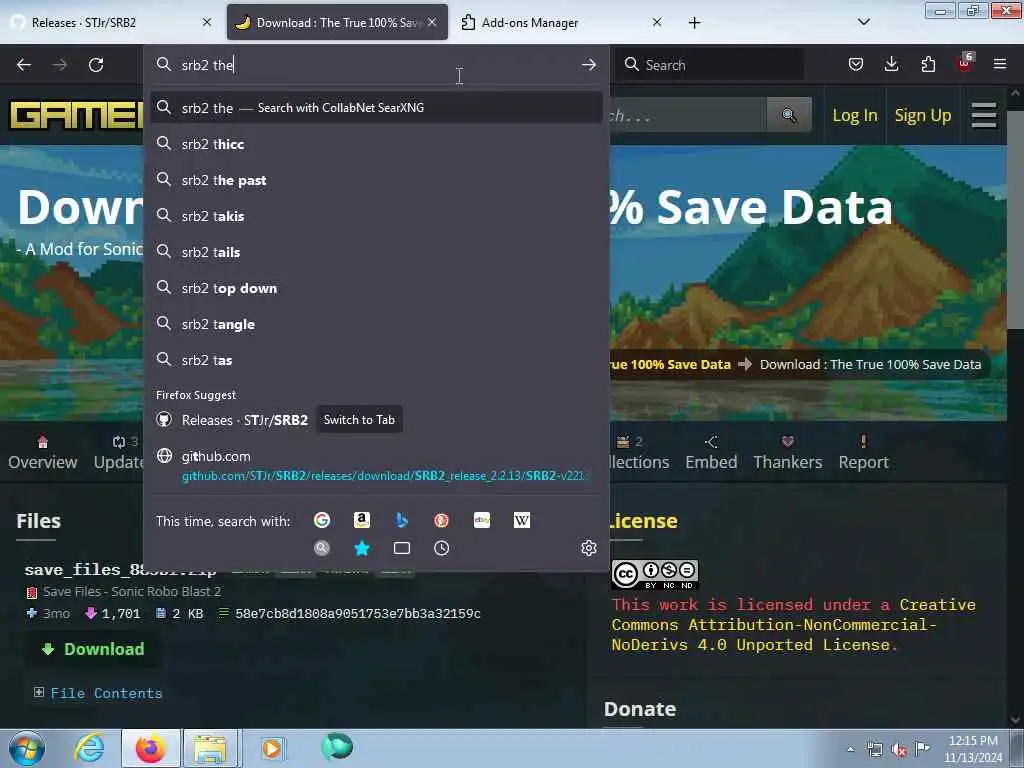Image resolution: width=1024 pixels, height=768 pixels.
Task: Search with Amazon one-off engine icon
Action: 362,520
